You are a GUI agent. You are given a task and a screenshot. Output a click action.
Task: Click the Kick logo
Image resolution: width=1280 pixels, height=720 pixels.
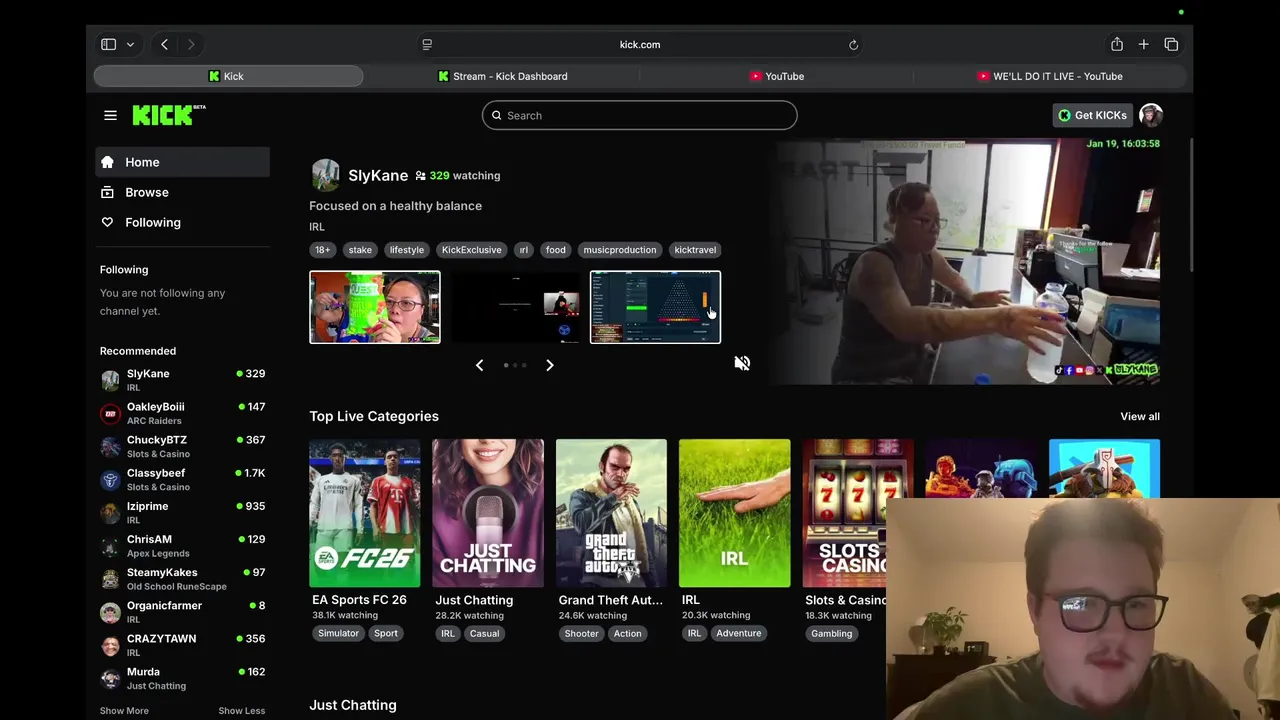click(169, 115)
